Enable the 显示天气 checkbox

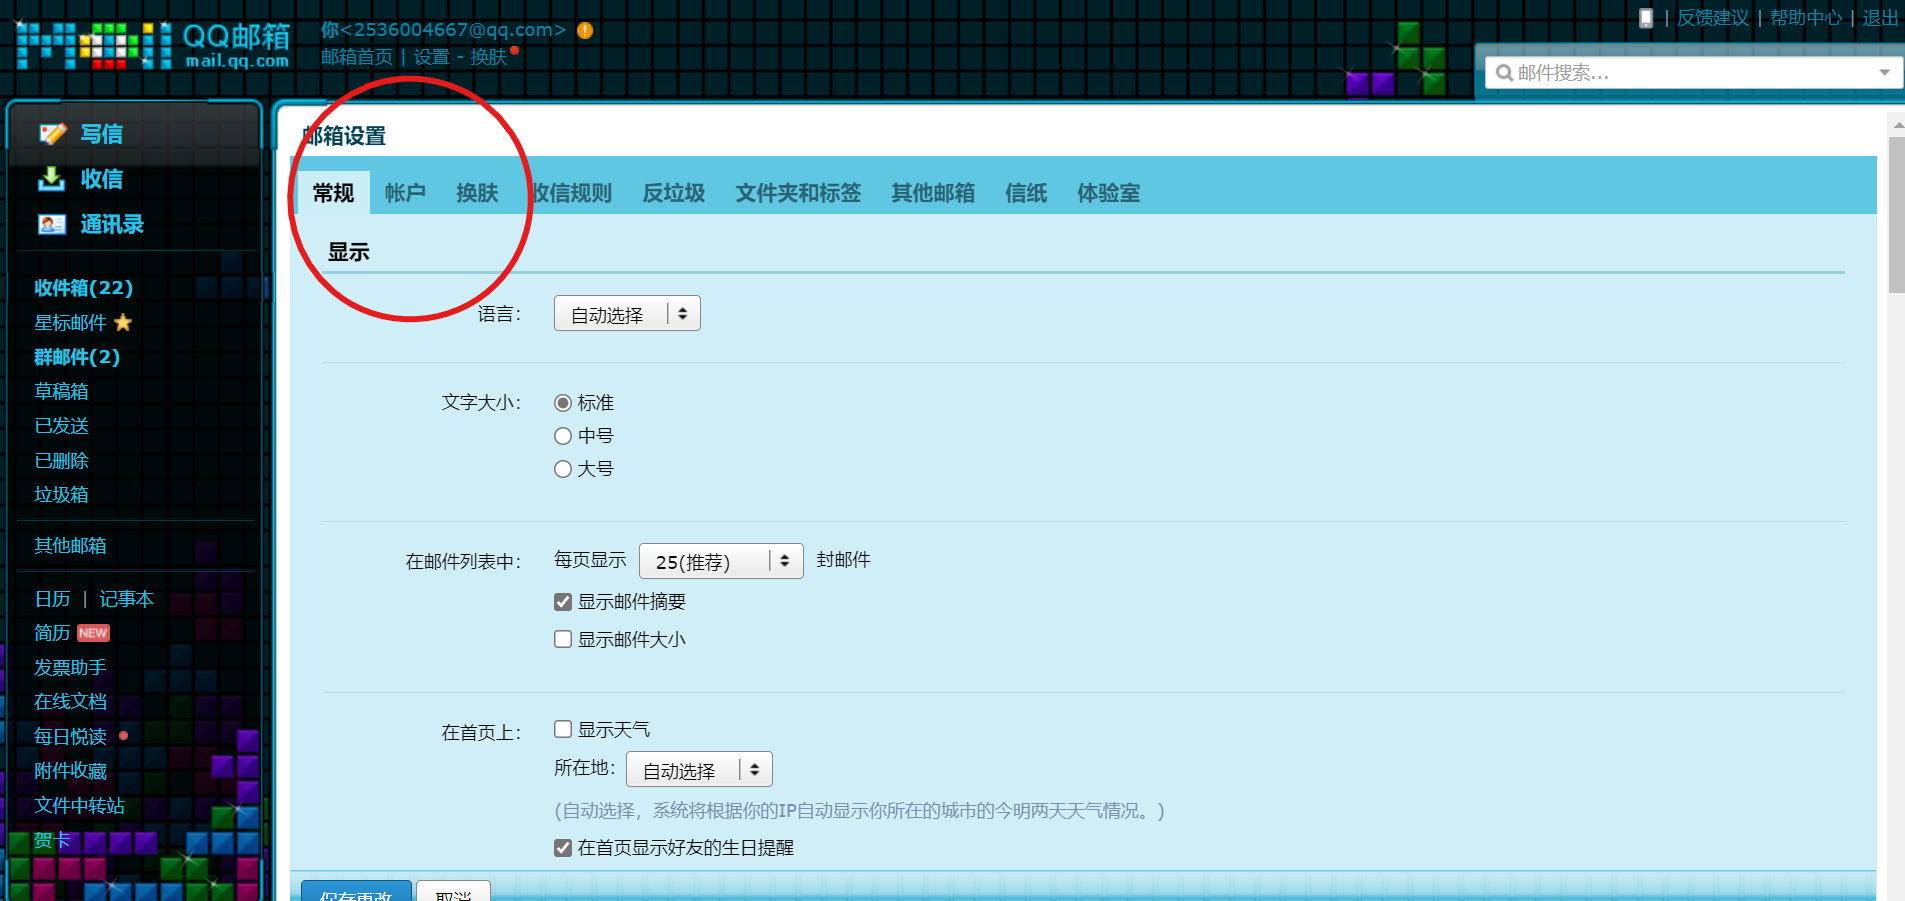point(563,729)
